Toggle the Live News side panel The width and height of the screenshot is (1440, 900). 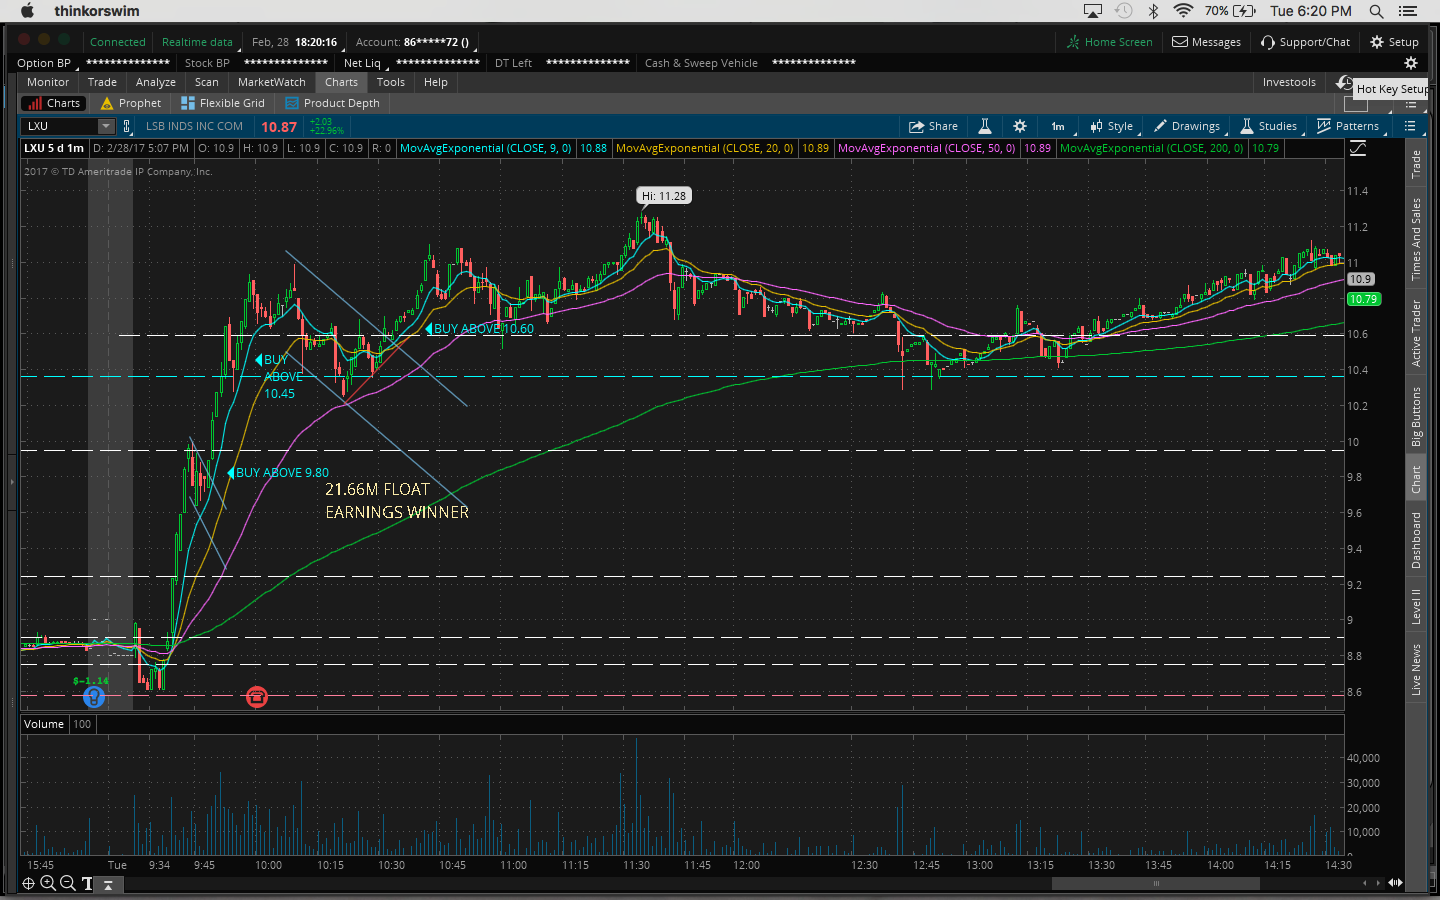point(1416,670)
